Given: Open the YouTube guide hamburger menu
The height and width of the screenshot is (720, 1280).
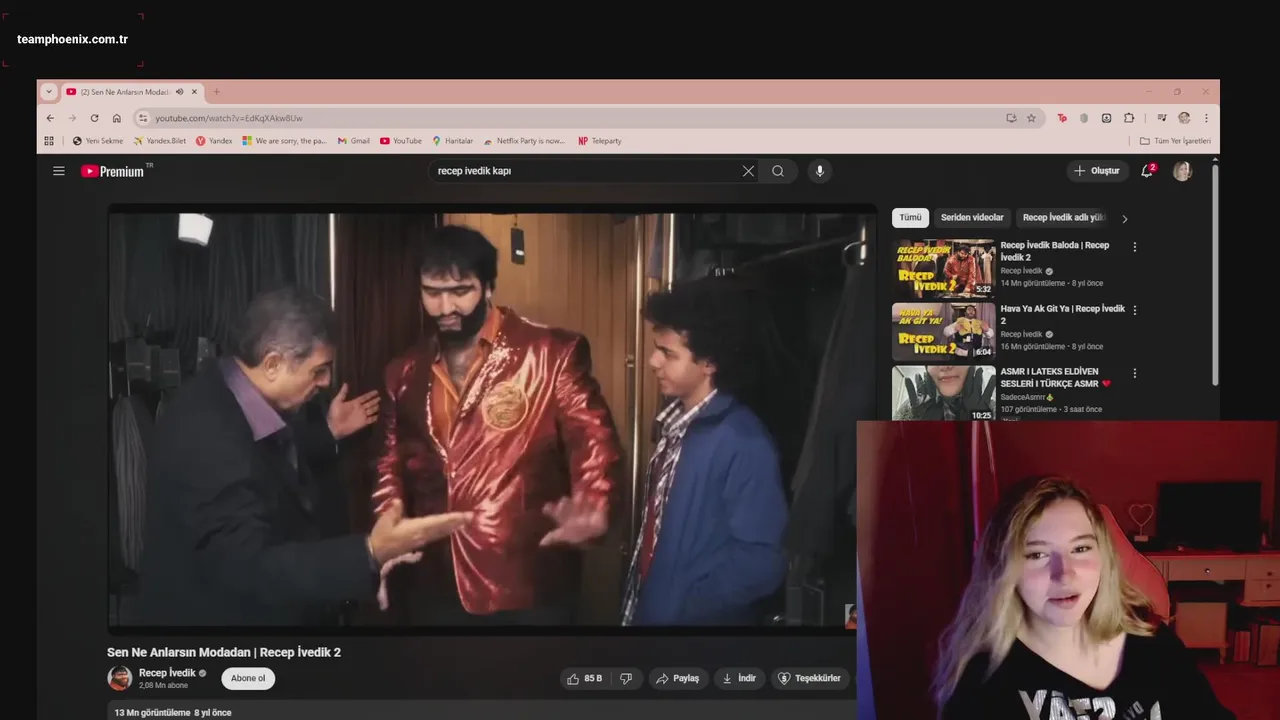Looking at the screenshot, I should tap(59, 171).
